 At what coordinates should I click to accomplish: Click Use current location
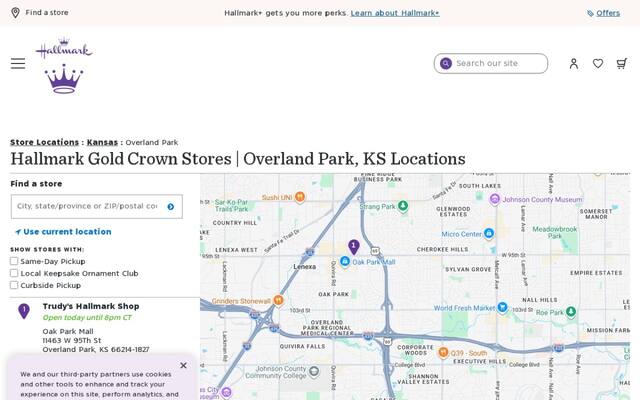point(63,232)
